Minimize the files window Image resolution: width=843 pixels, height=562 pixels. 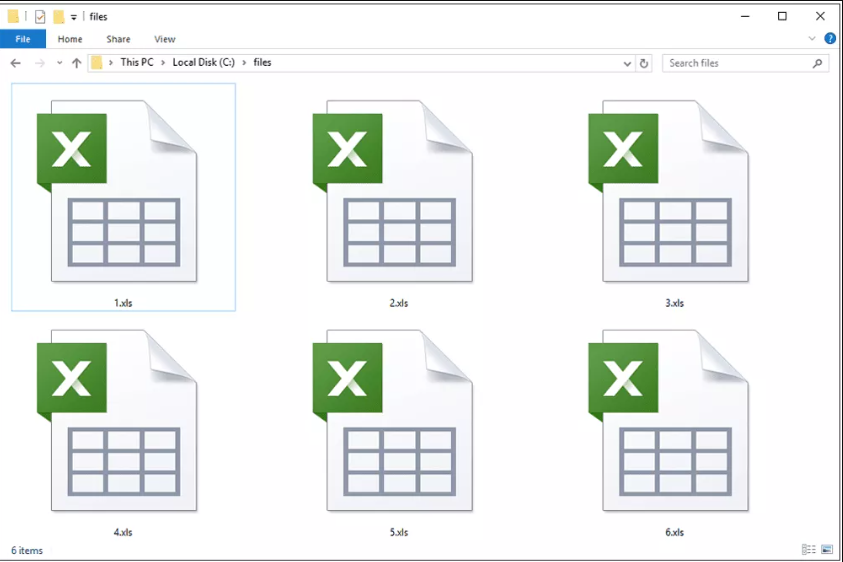coord(745,16)
